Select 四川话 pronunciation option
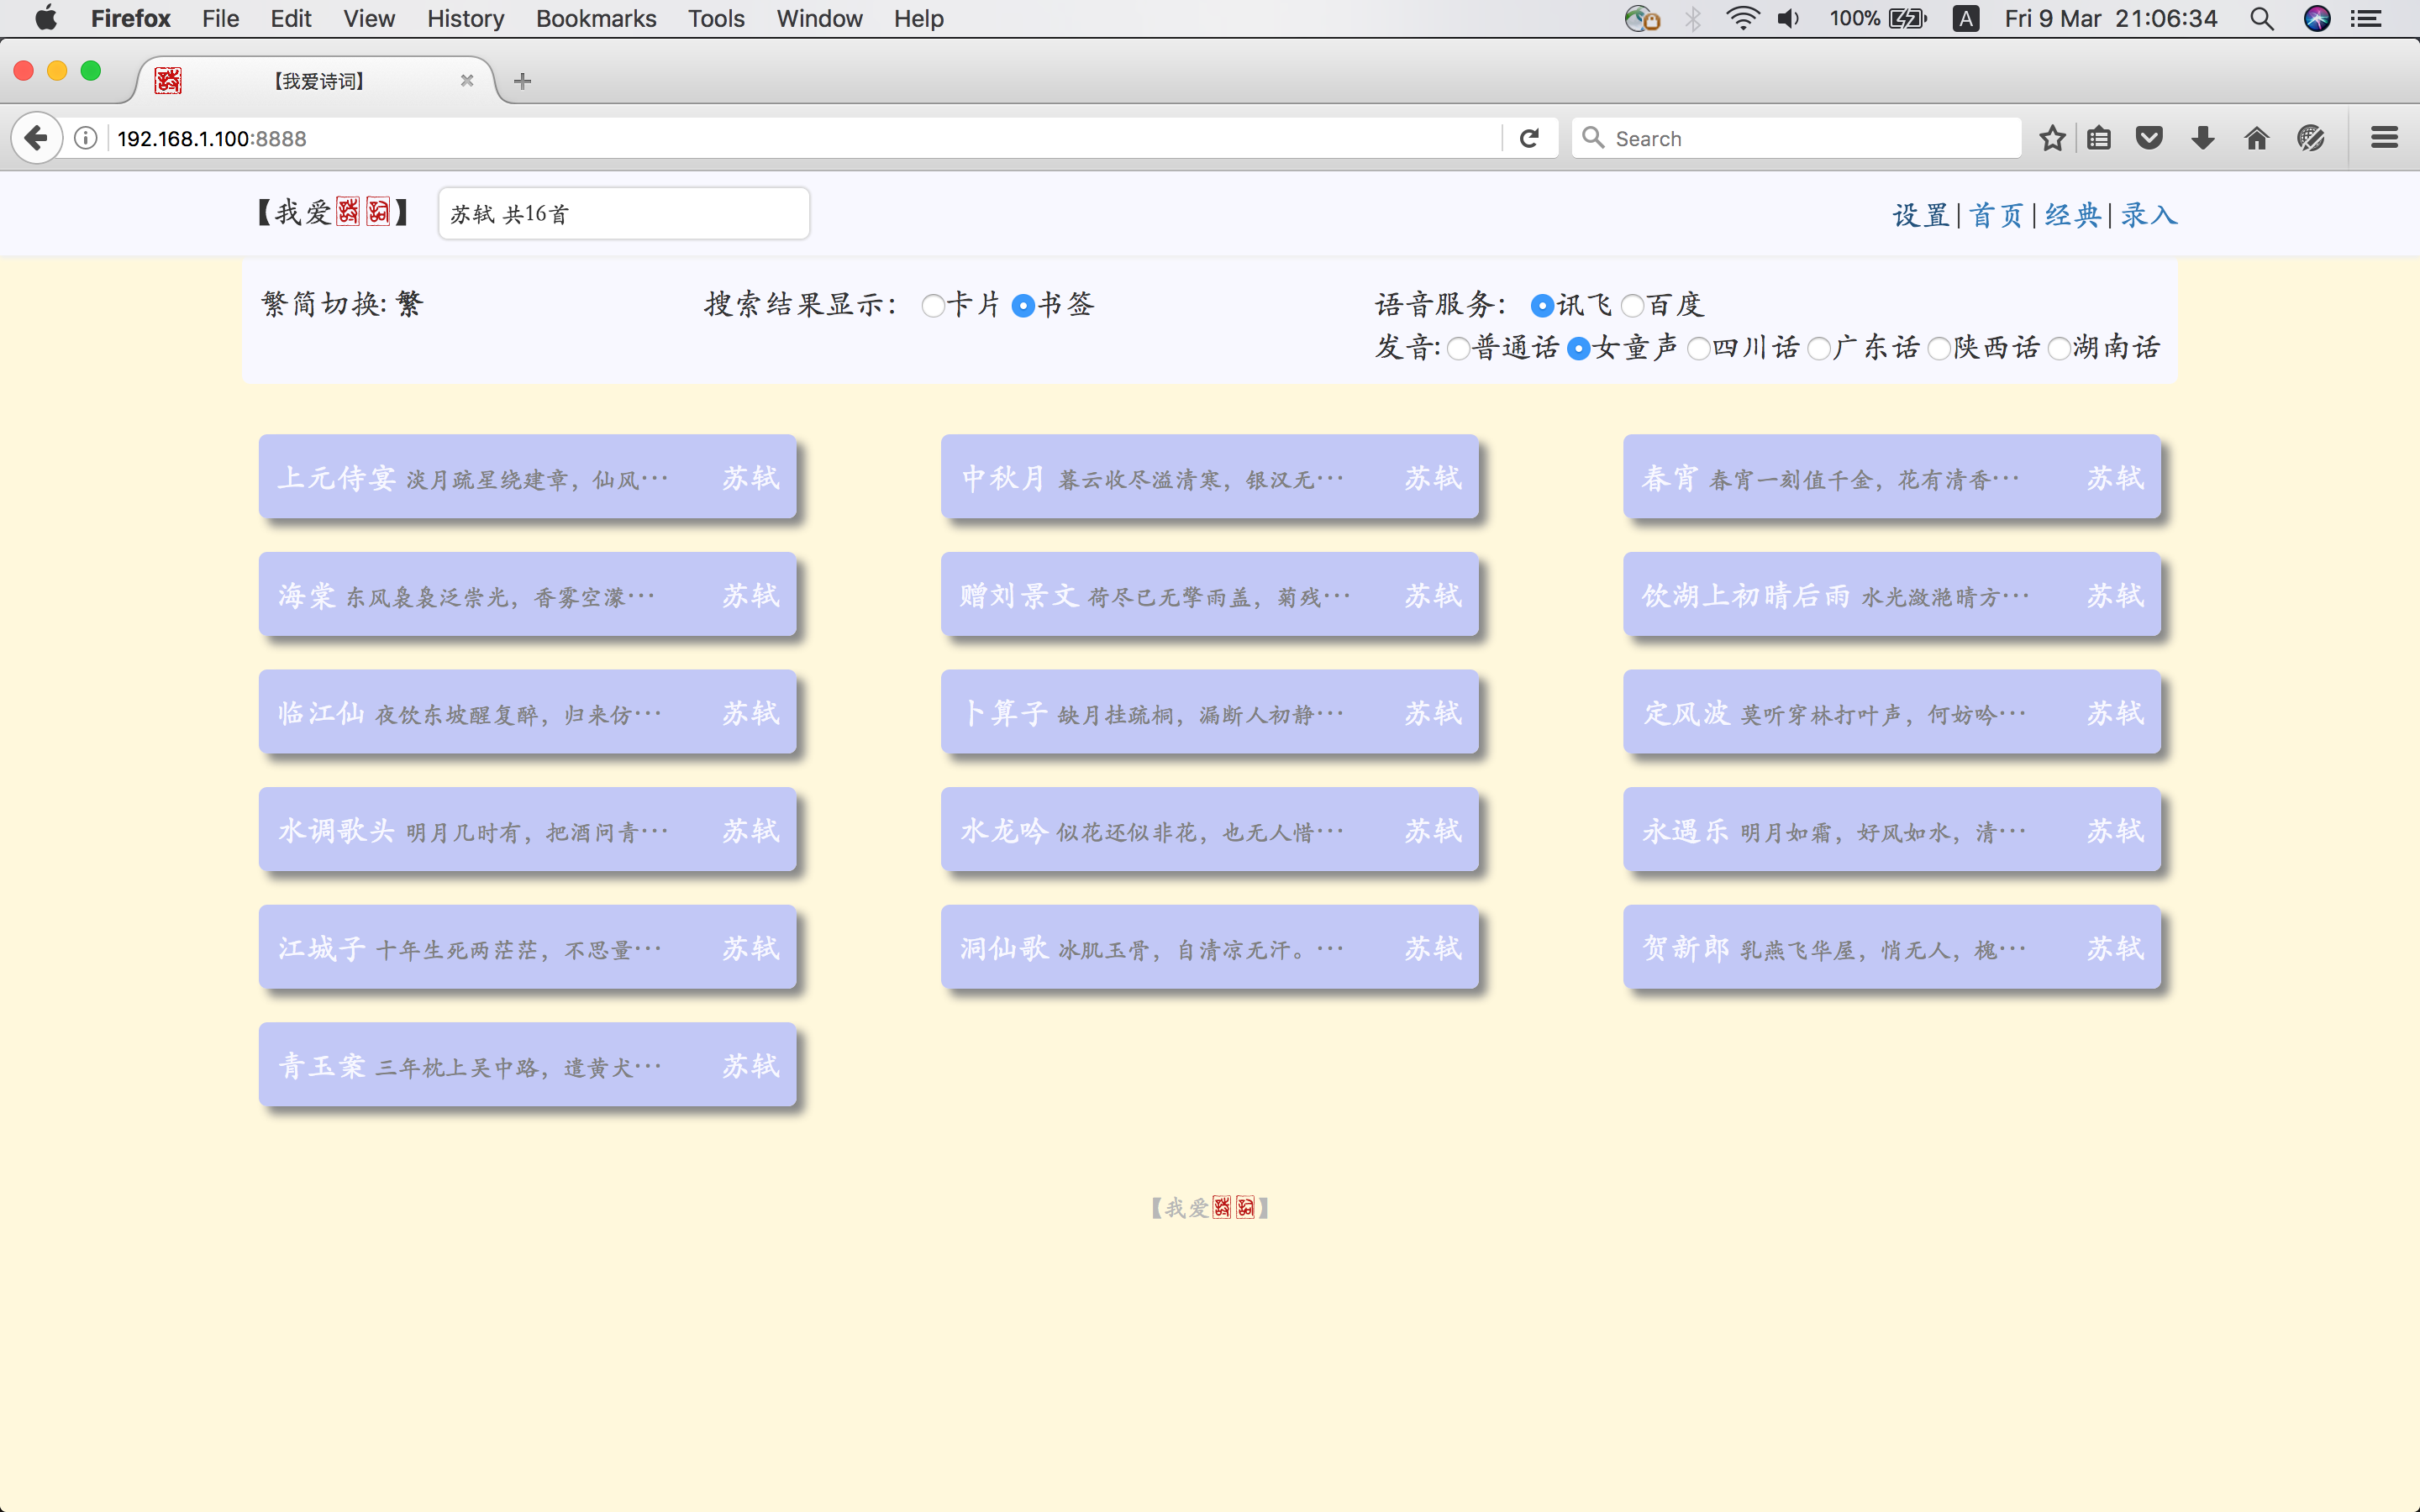Image resolution: width=2420 pixels, height=1512 pixels. click(x=1699, y=348)
